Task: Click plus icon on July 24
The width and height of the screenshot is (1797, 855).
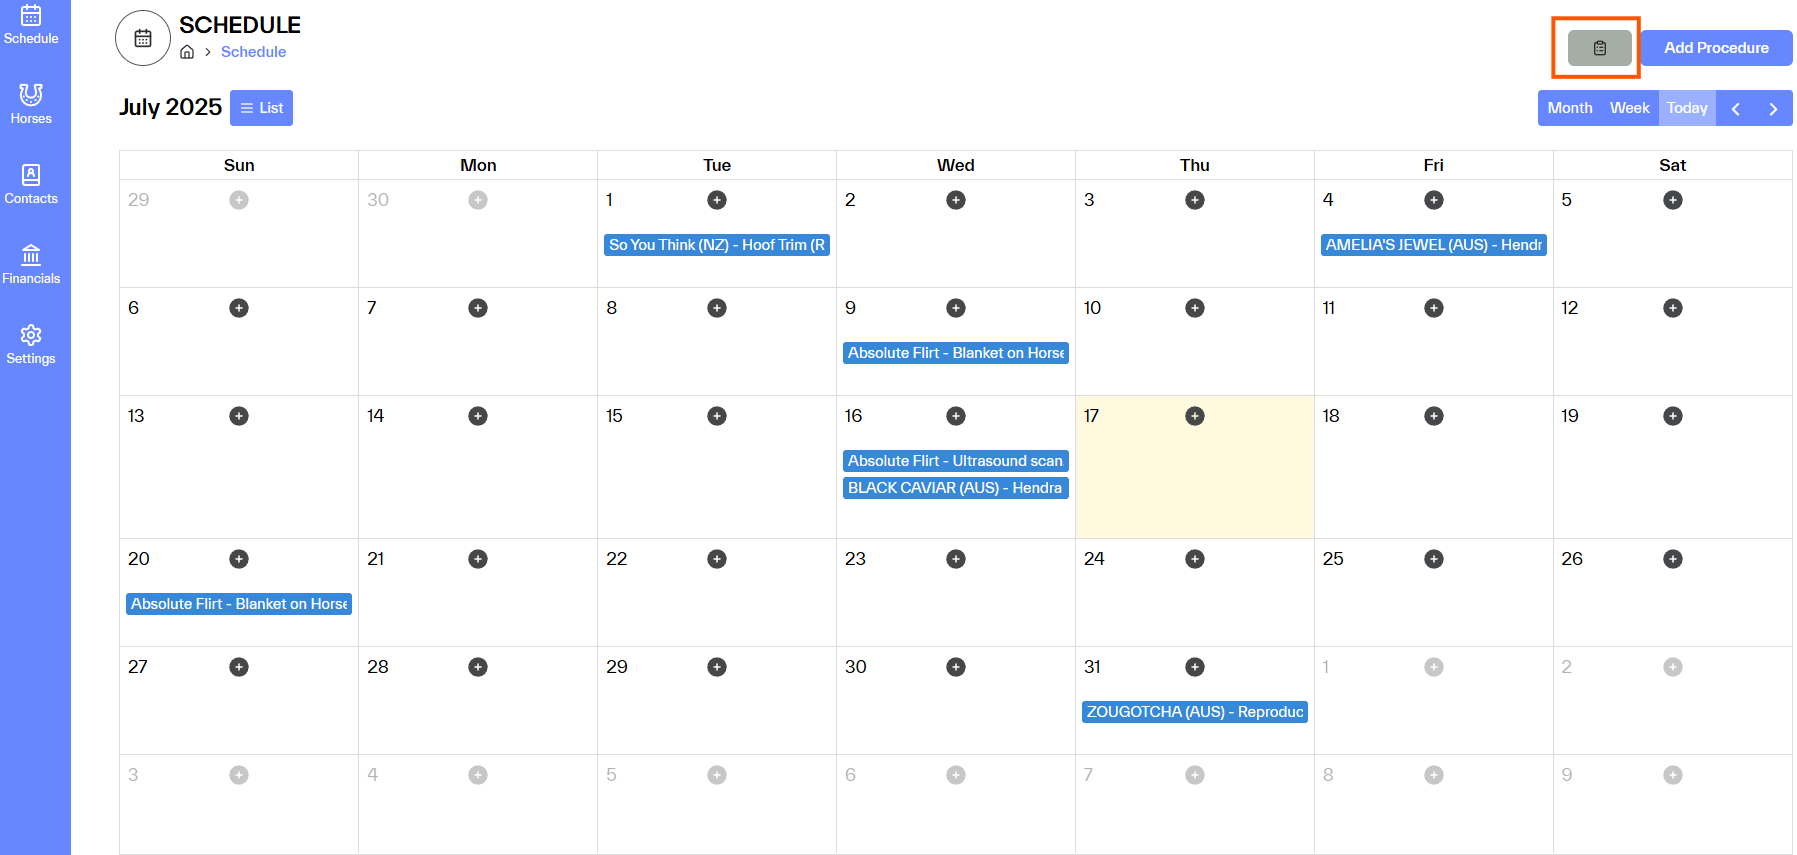Action: point(1195,559)
